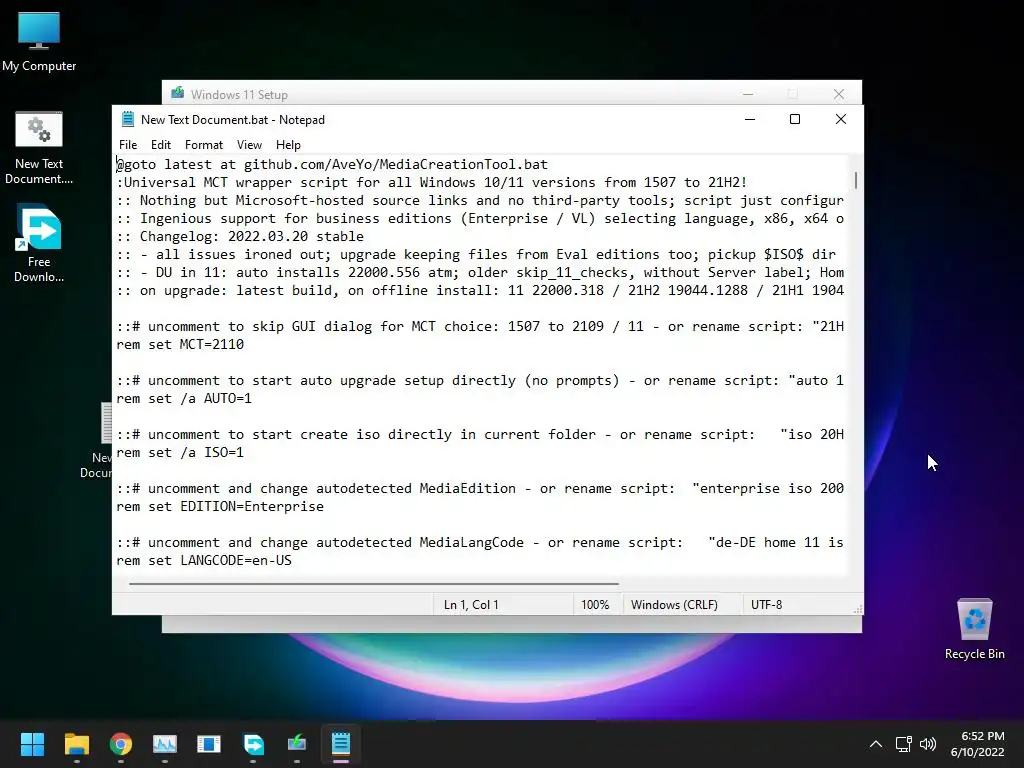Click the "@goto latest at github.com" line
This screenshot has width=1024, height=768.
[332, 165]
